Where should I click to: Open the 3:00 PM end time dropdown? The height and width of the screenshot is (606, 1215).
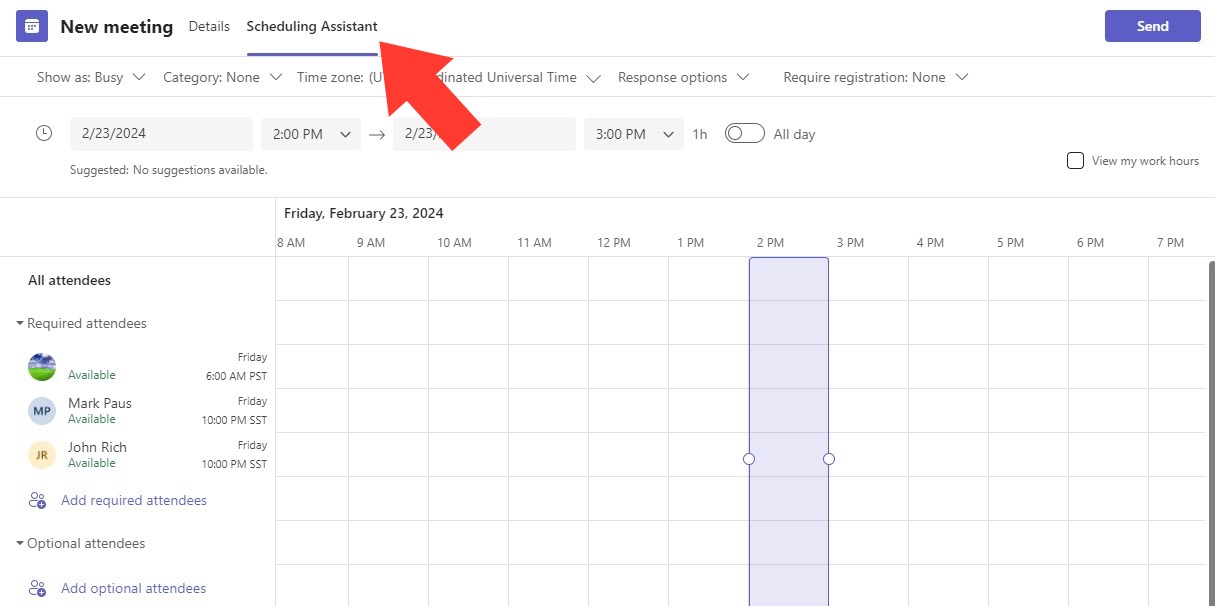tap(634, 134)
